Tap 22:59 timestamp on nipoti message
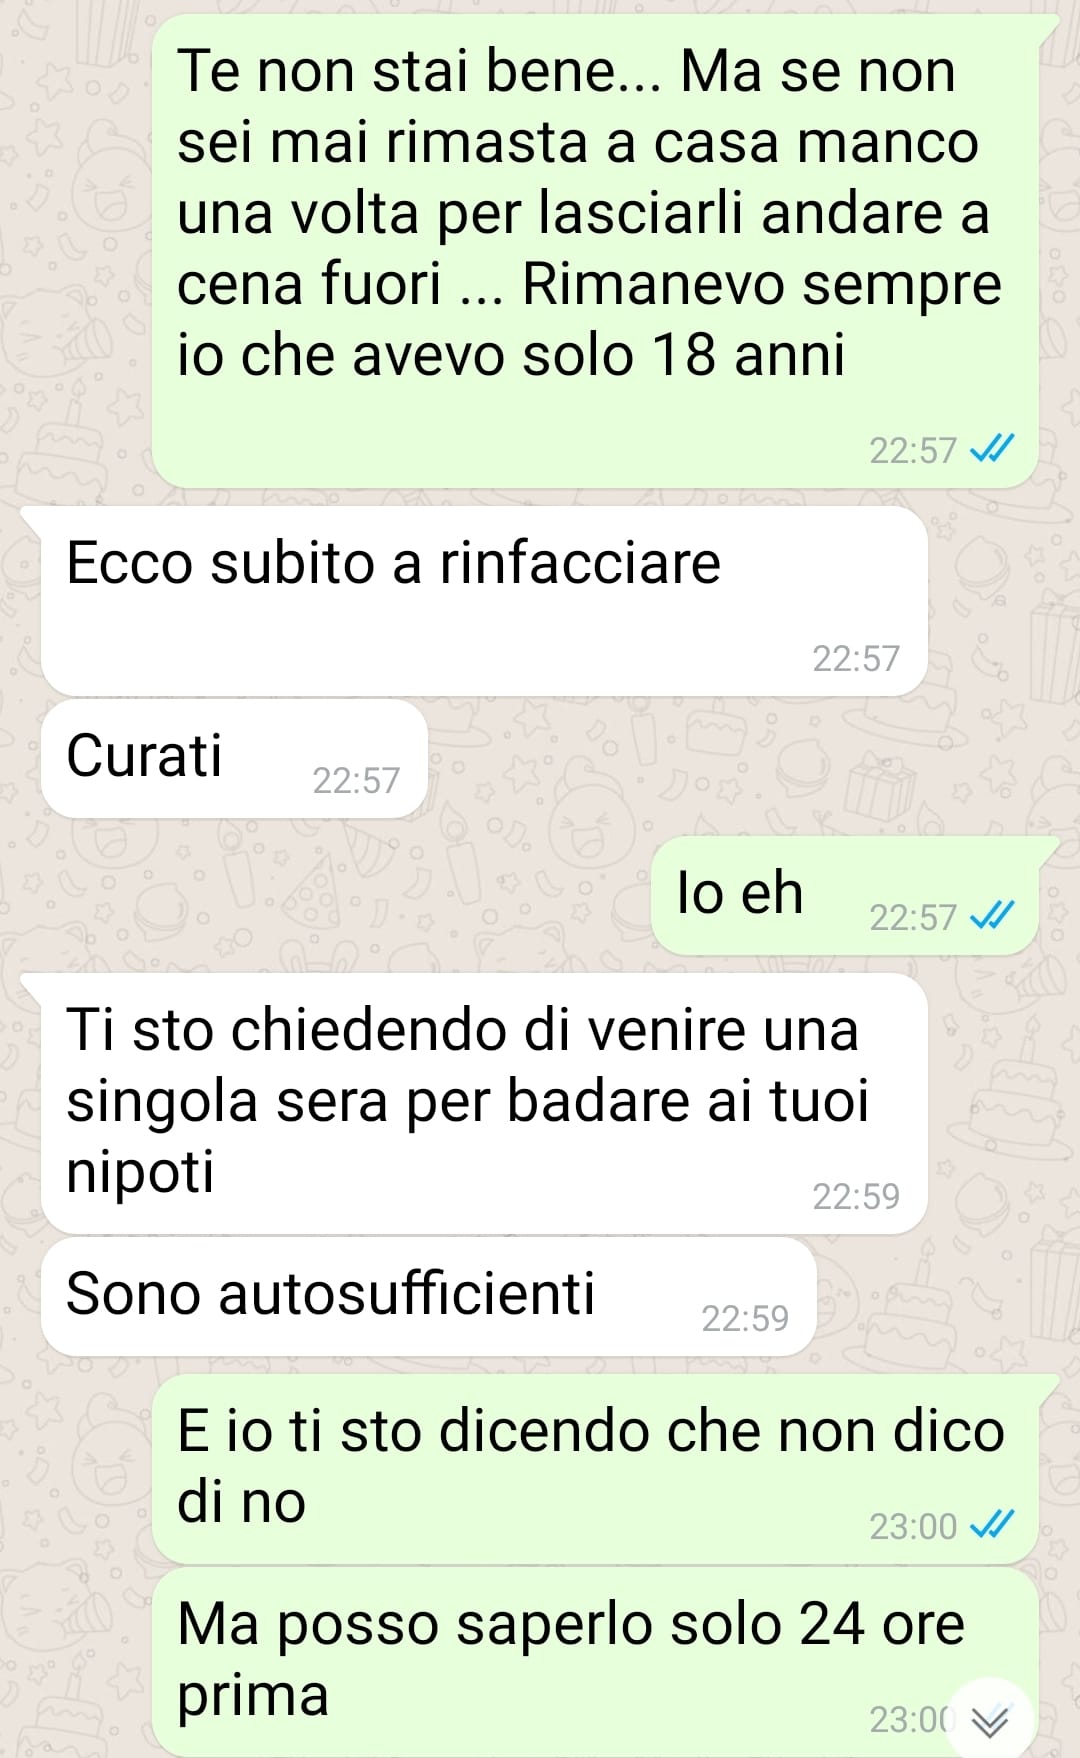Screen dimensions: 1080x1758 [856, 1196]
